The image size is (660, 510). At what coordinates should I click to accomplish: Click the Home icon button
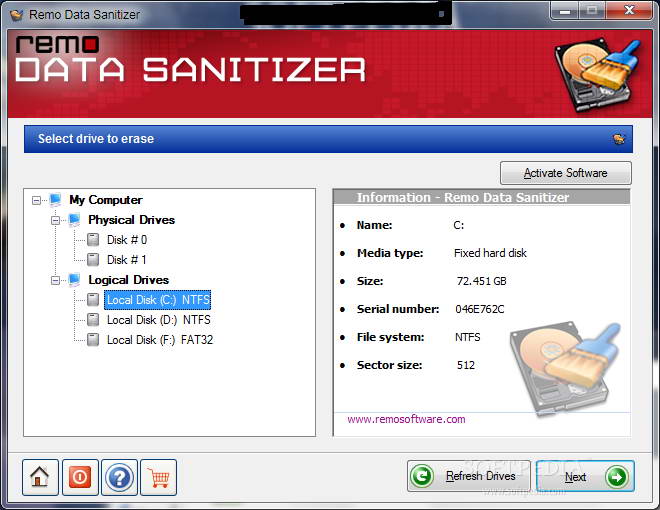coord(40,477)
